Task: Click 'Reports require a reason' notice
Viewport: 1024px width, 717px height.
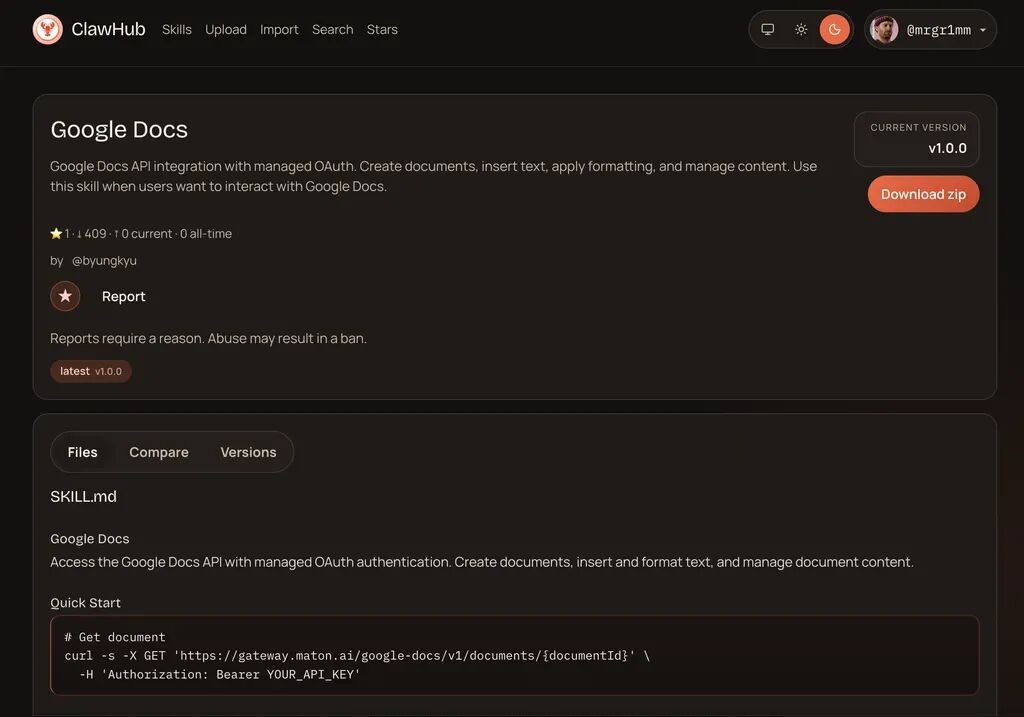Action: click(208, 338)
